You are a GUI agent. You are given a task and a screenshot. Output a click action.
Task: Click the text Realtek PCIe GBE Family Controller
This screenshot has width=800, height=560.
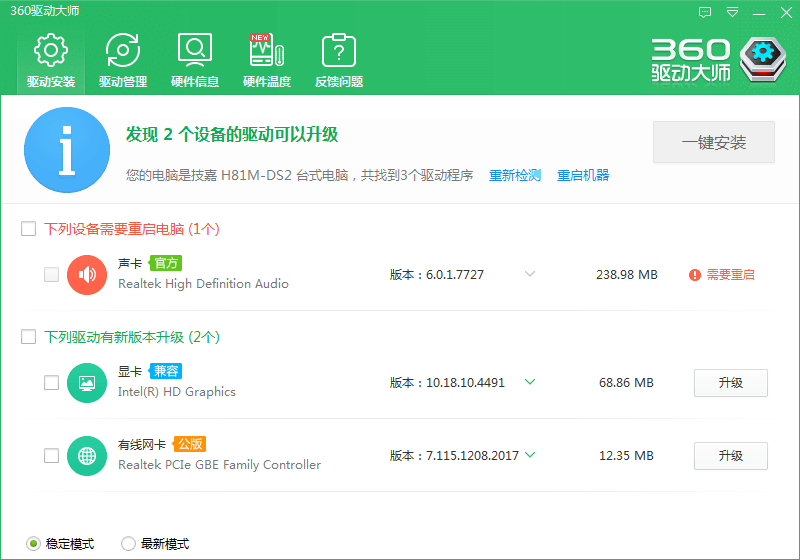coord(219,465)
